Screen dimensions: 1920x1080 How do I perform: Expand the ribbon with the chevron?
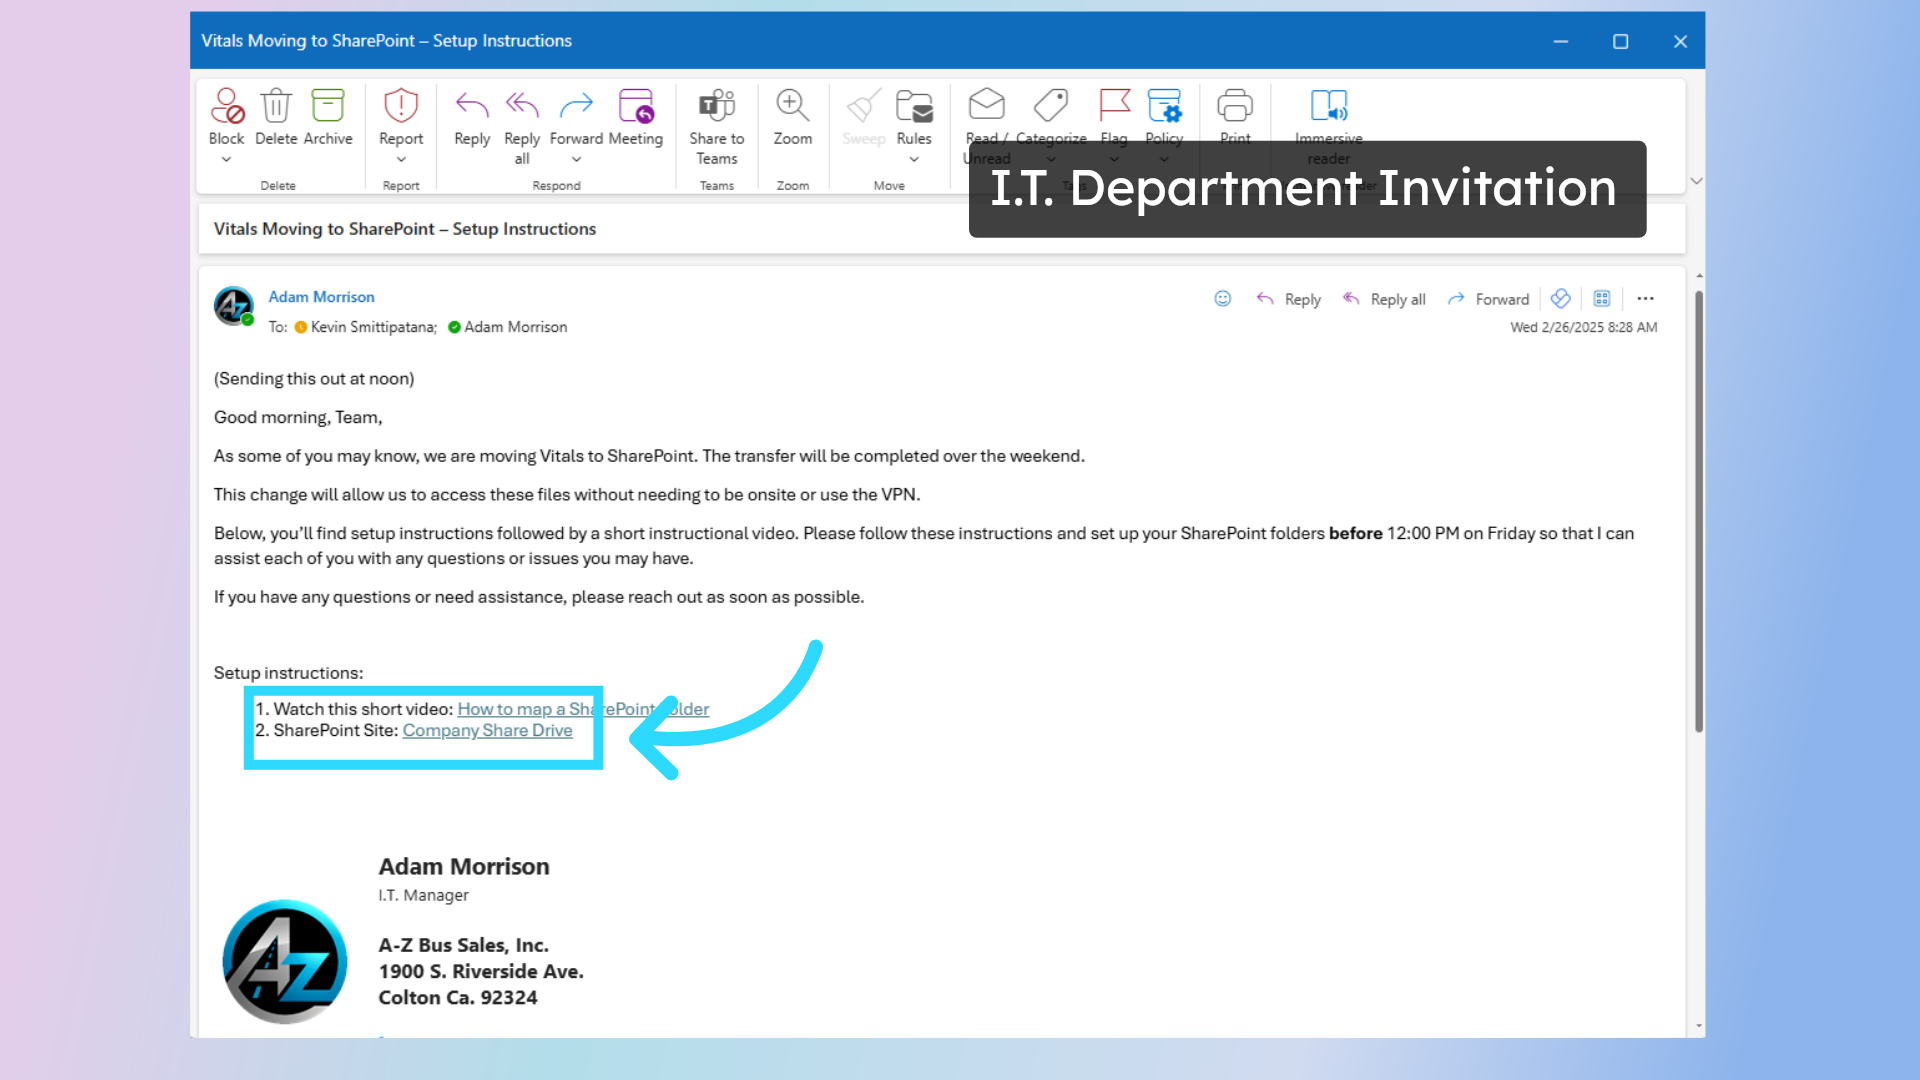click(x=1696, y=181)
